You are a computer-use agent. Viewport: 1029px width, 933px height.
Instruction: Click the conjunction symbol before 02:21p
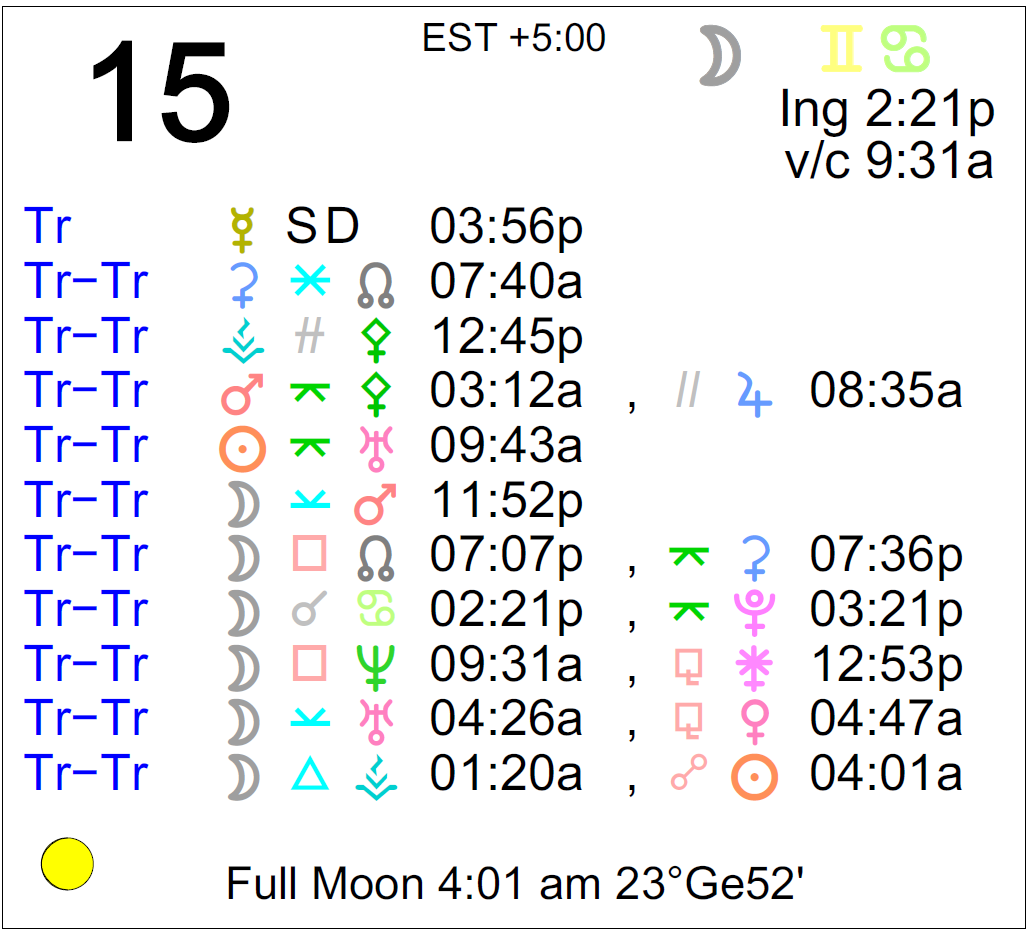(309, 610)
